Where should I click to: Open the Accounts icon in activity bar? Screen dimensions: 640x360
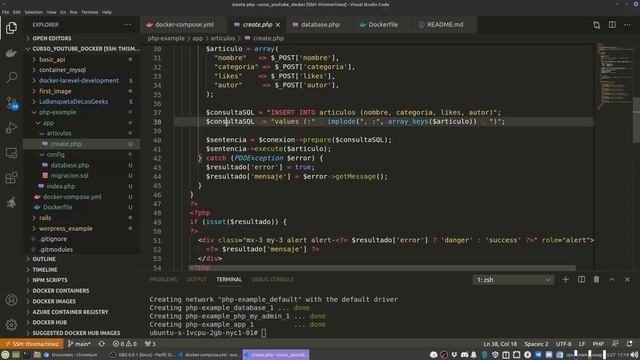click(11, 300)
